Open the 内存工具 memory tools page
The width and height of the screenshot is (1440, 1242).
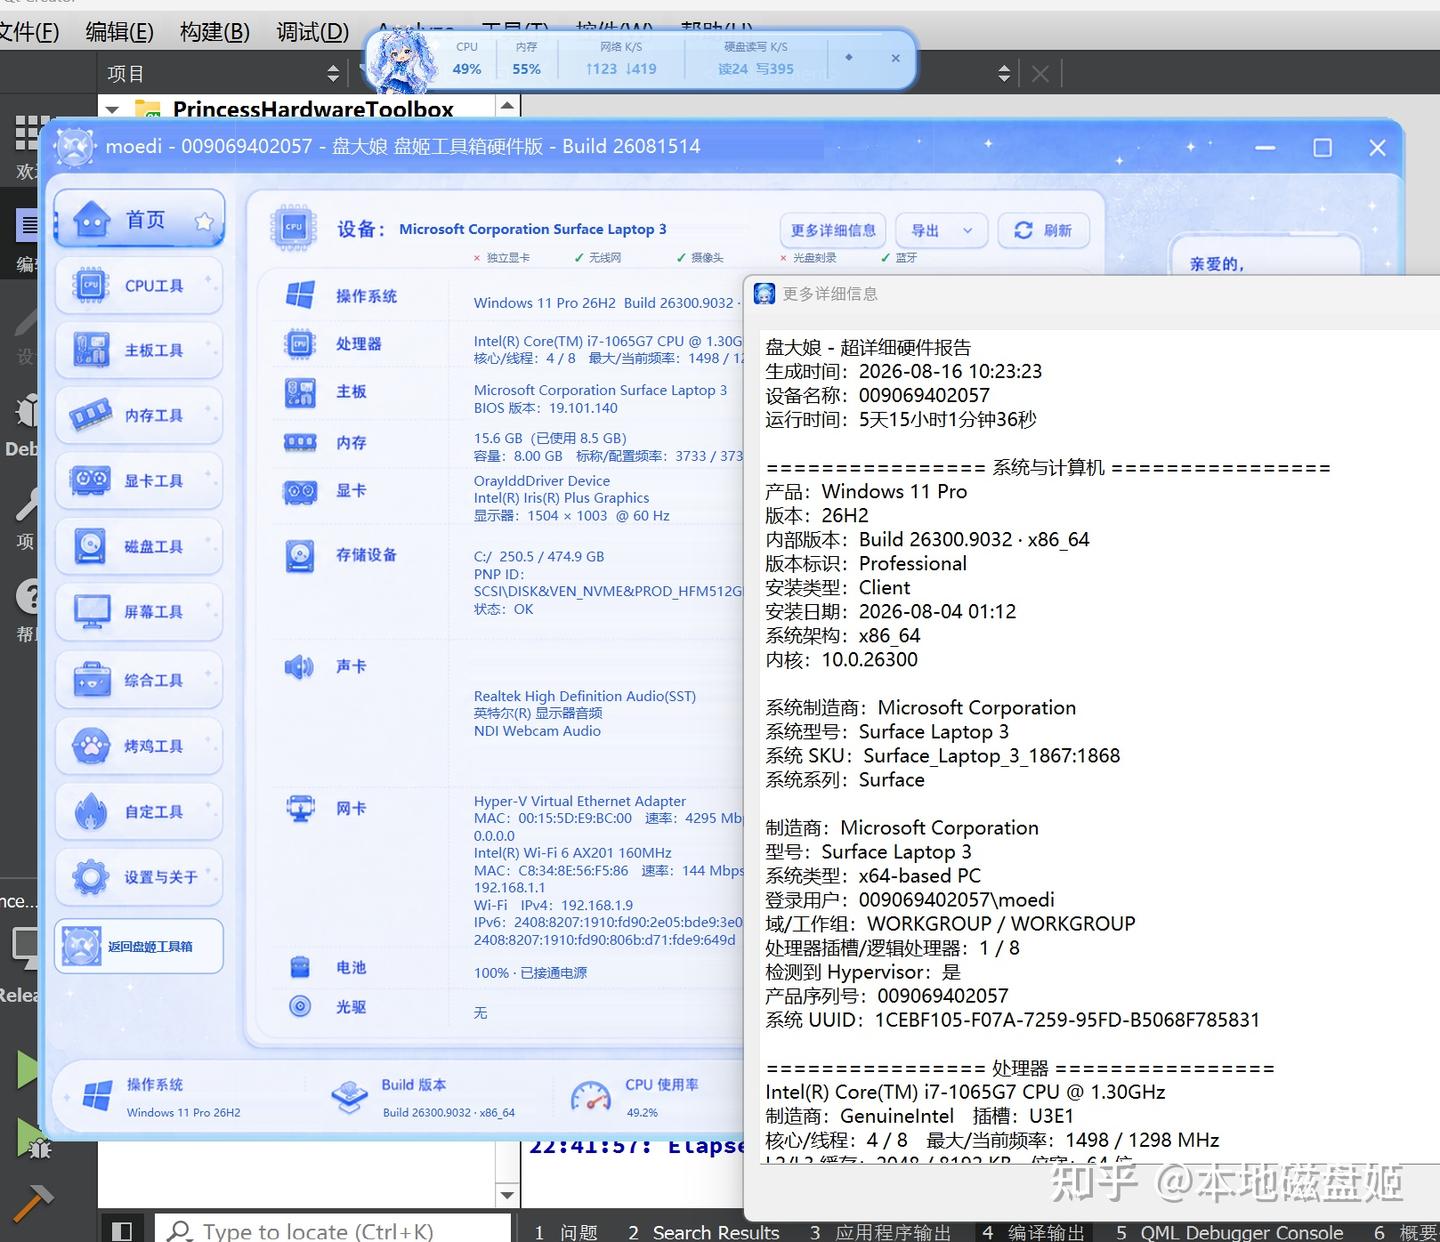coord(139,416)
